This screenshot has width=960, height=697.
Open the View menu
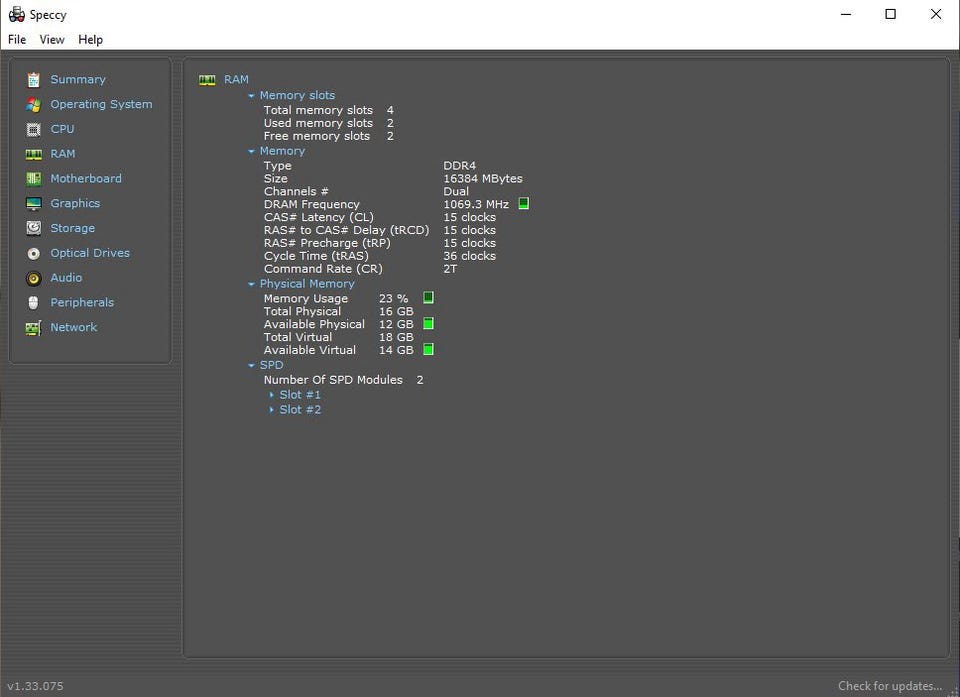(x=52, y=40)
